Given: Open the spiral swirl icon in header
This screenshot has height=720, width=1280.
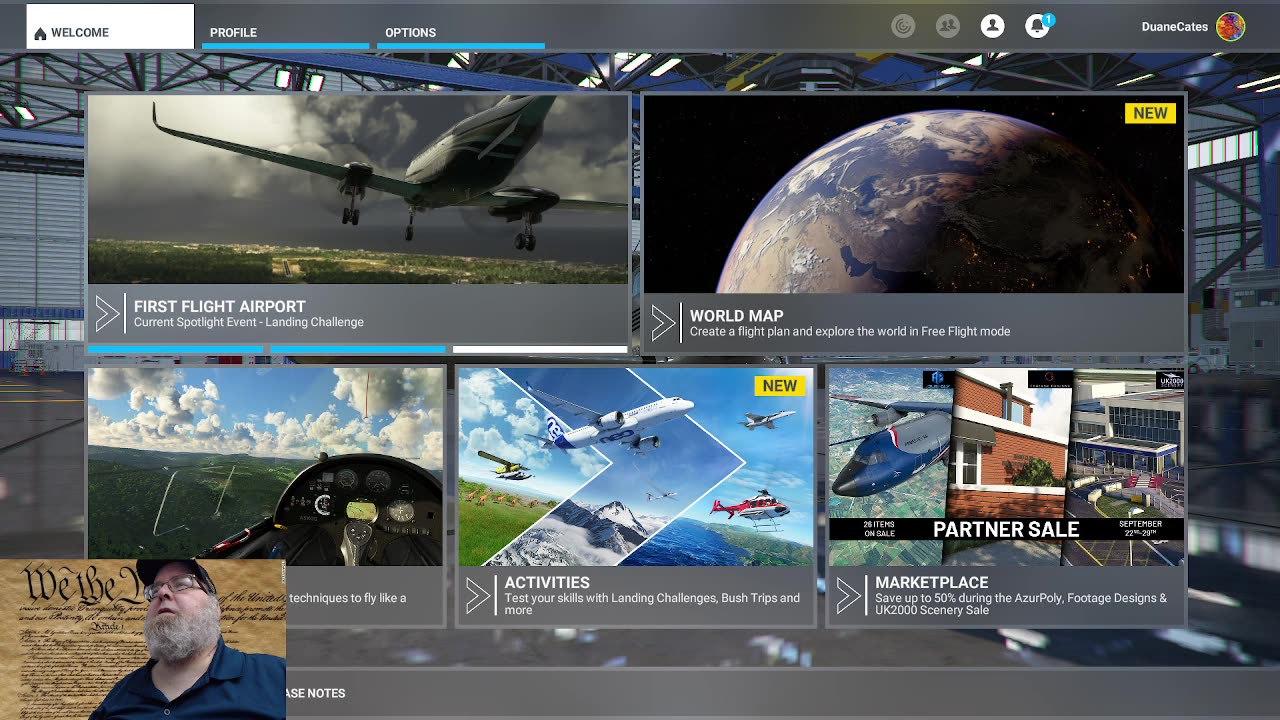Looking at the screenshot, I should [903, 27].
